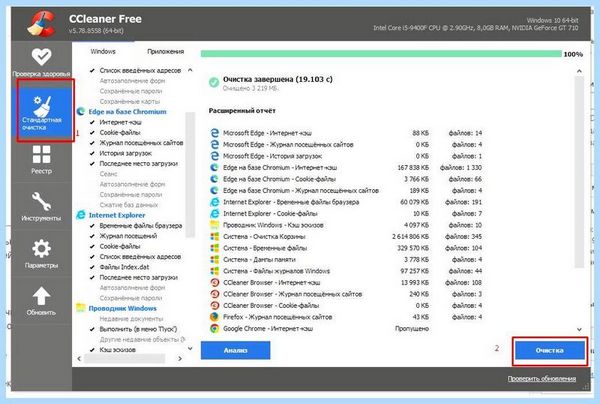The width and height of the screenshot is (600, 404).
Task: Enable Сохранённые пароли under Edge Chromium
Action: pyautogui.click(x=130, y=194)
